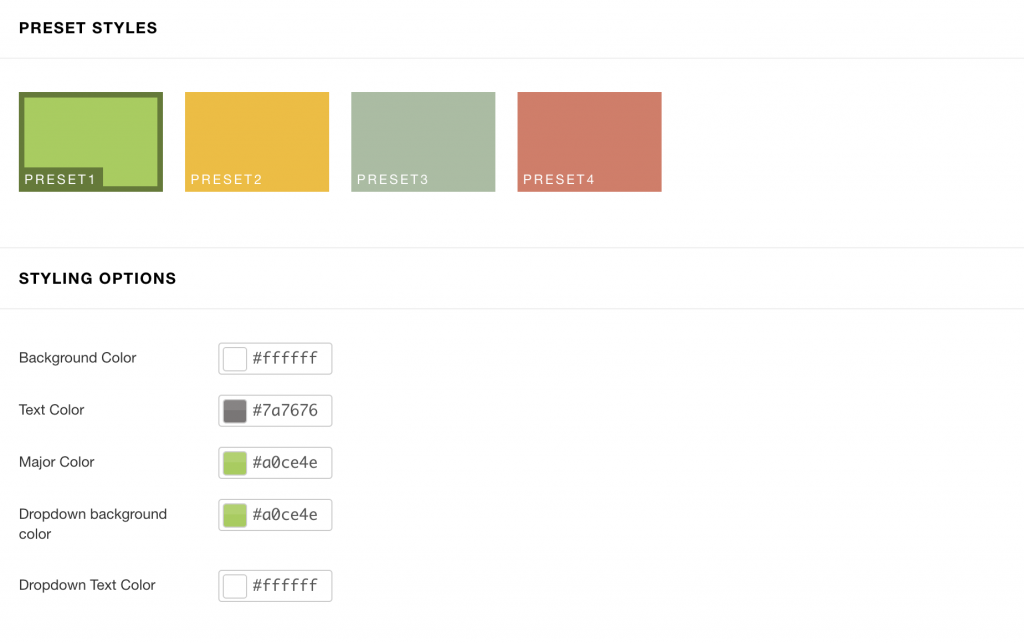Open the Dropdown Text Color swatch

click(x=234, y=585)
